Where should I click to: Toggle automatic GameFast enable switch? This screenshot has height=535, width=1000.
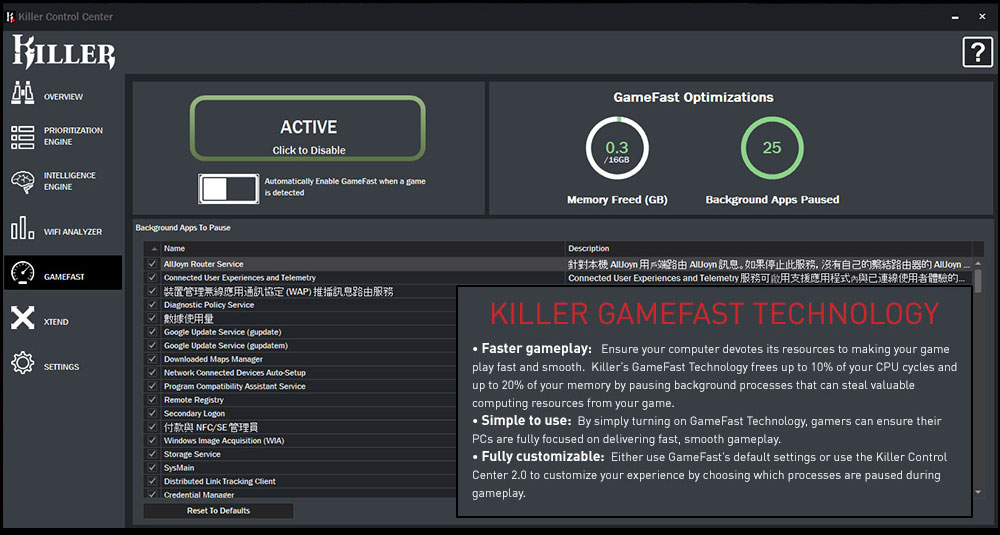tap(228, 189)
